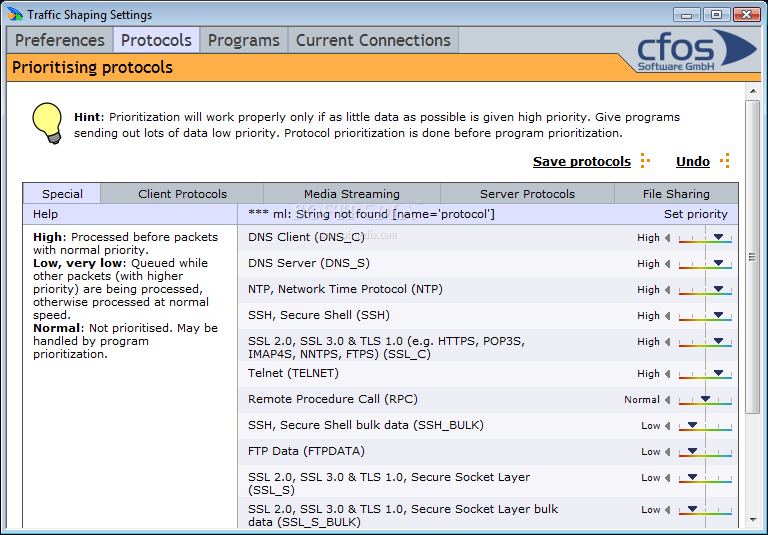Open the Programs tab
Viewport: 768px width, 535px height.
coord(243,40)
